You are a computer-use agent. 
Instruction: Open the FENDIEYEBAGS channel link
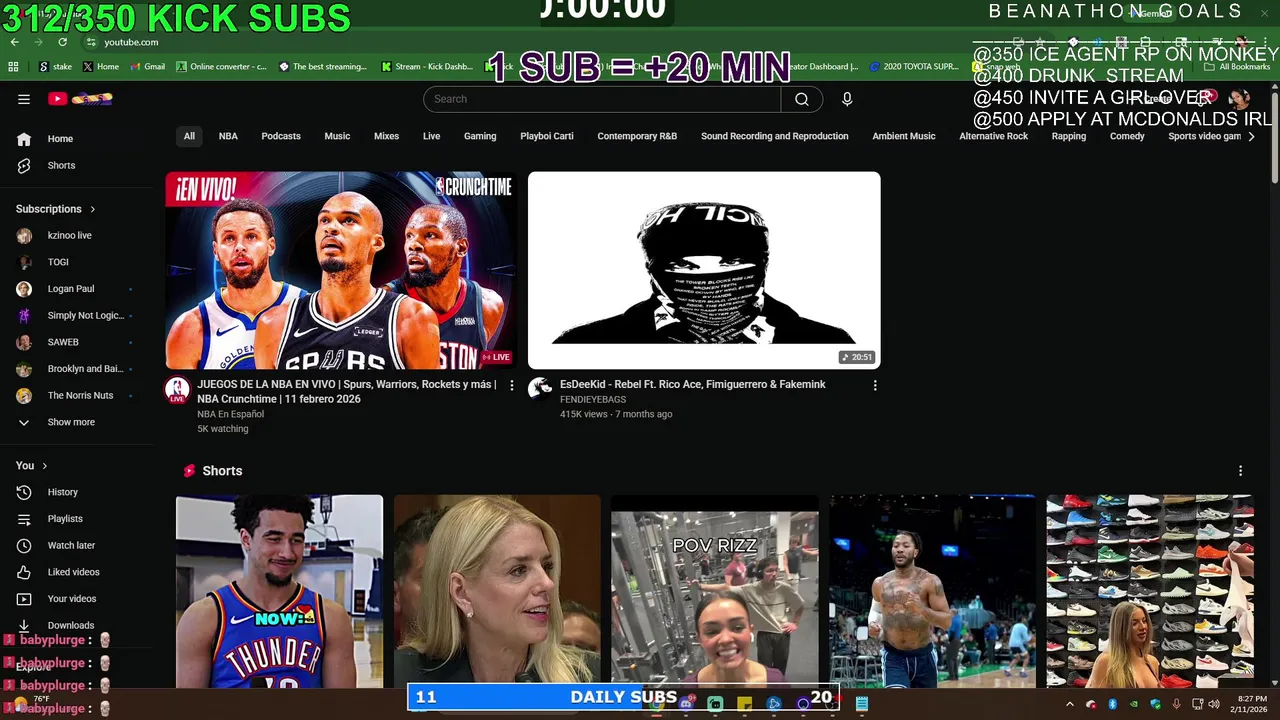[x=593, y=400]
